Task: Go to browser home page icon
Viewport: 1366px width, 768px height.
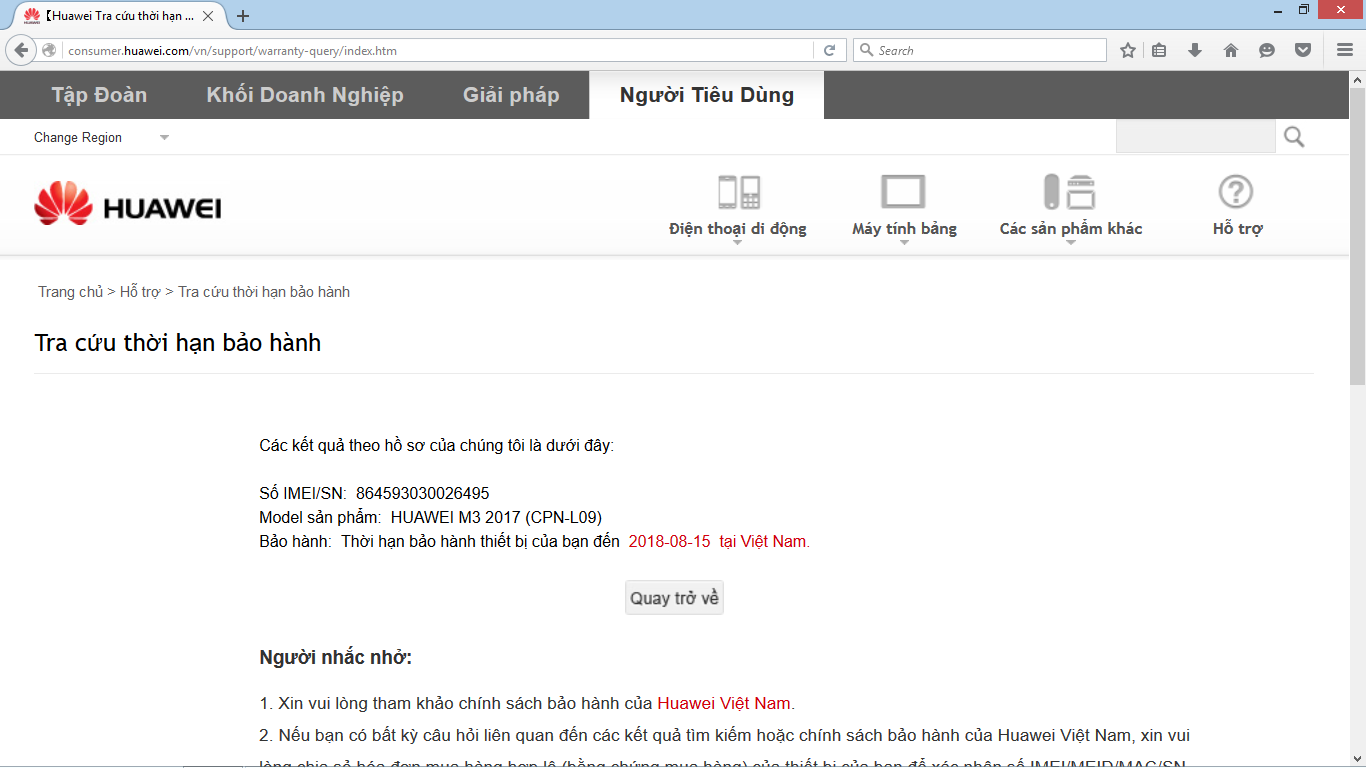Action: [1231, 50]
